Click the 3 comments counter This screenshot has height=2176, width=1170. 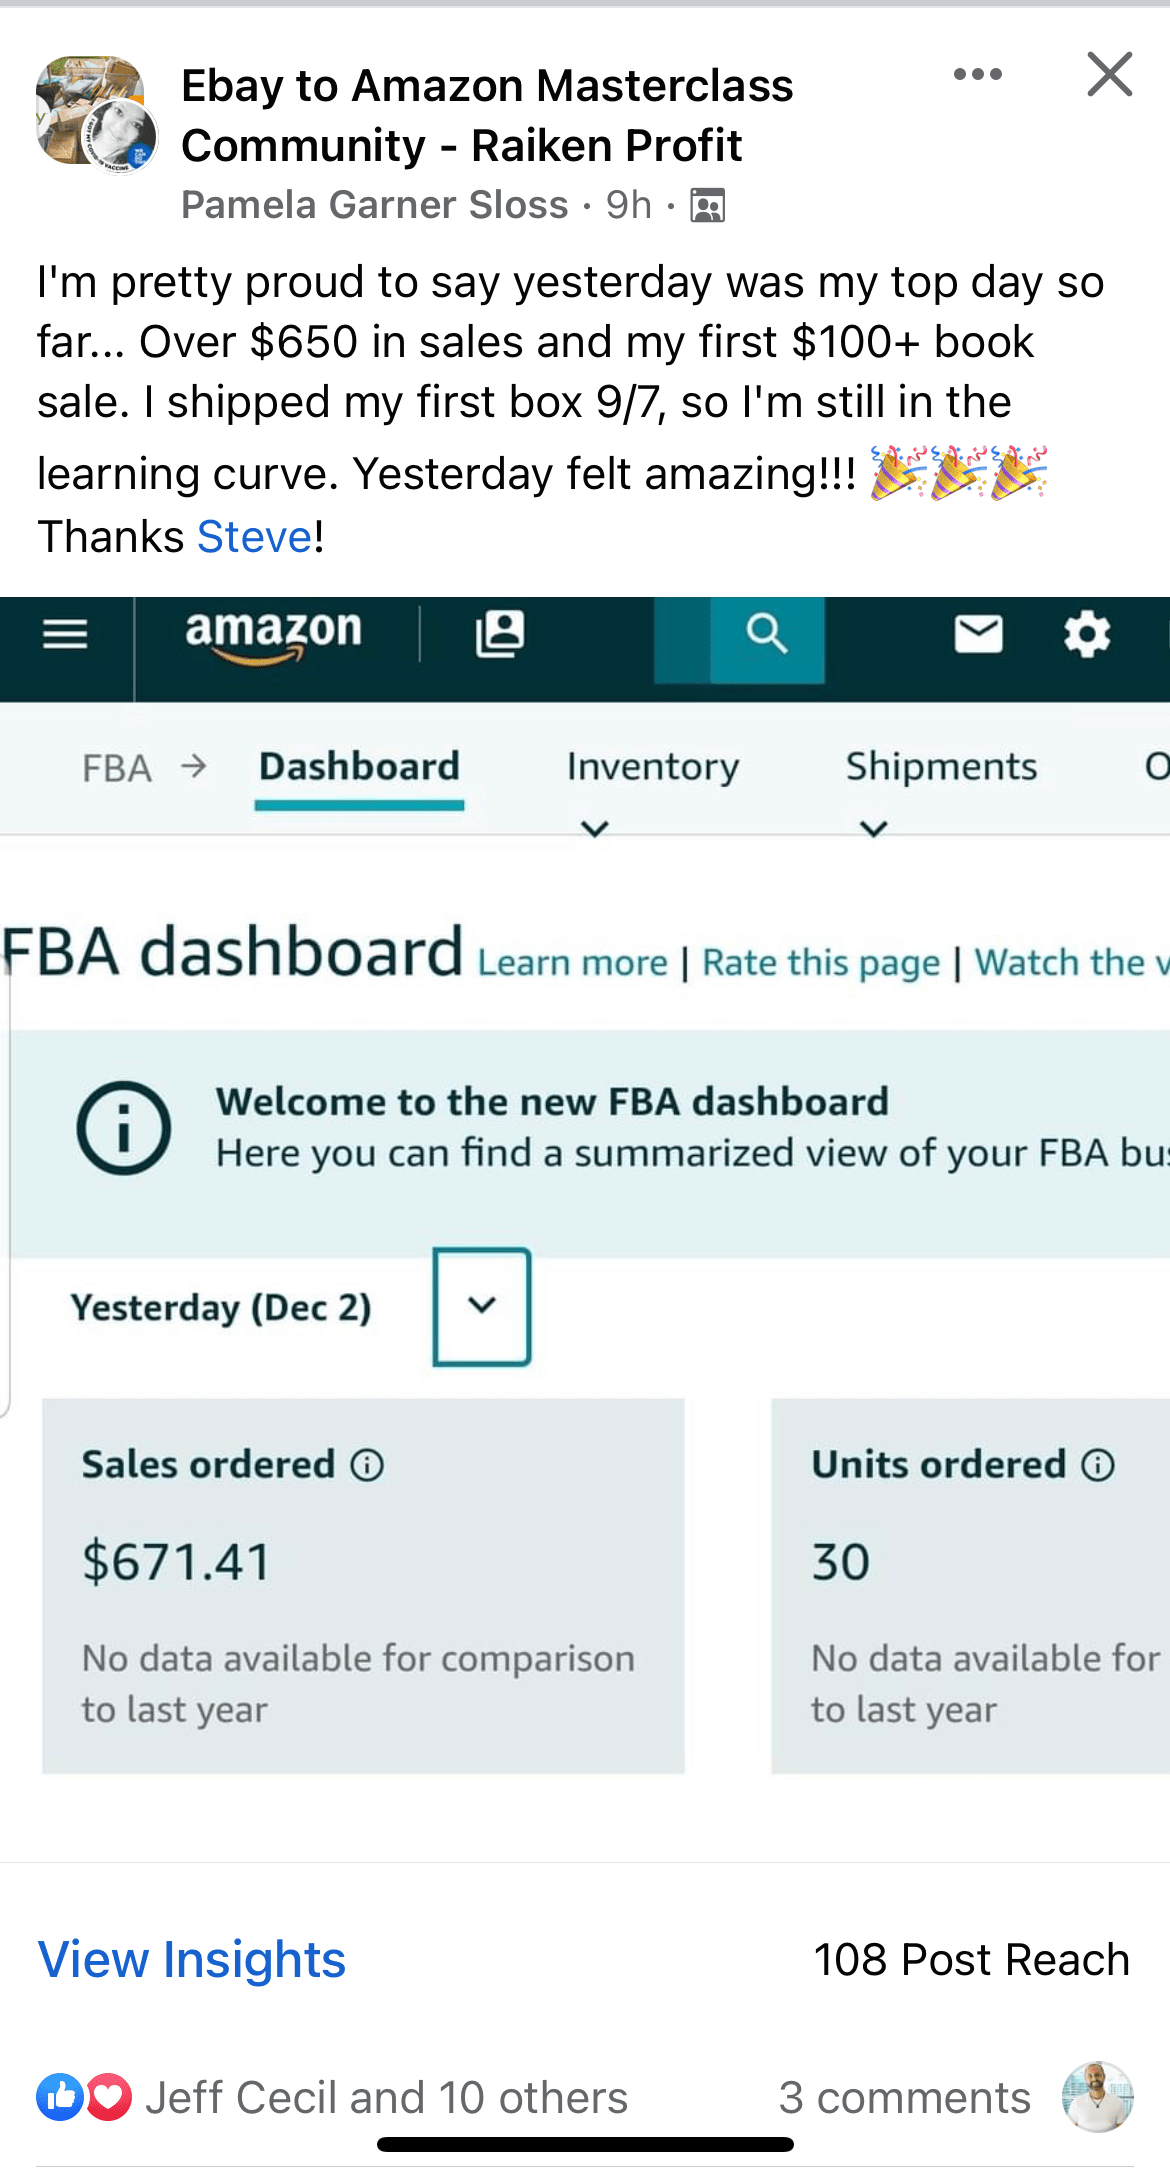click(903, 2097)
